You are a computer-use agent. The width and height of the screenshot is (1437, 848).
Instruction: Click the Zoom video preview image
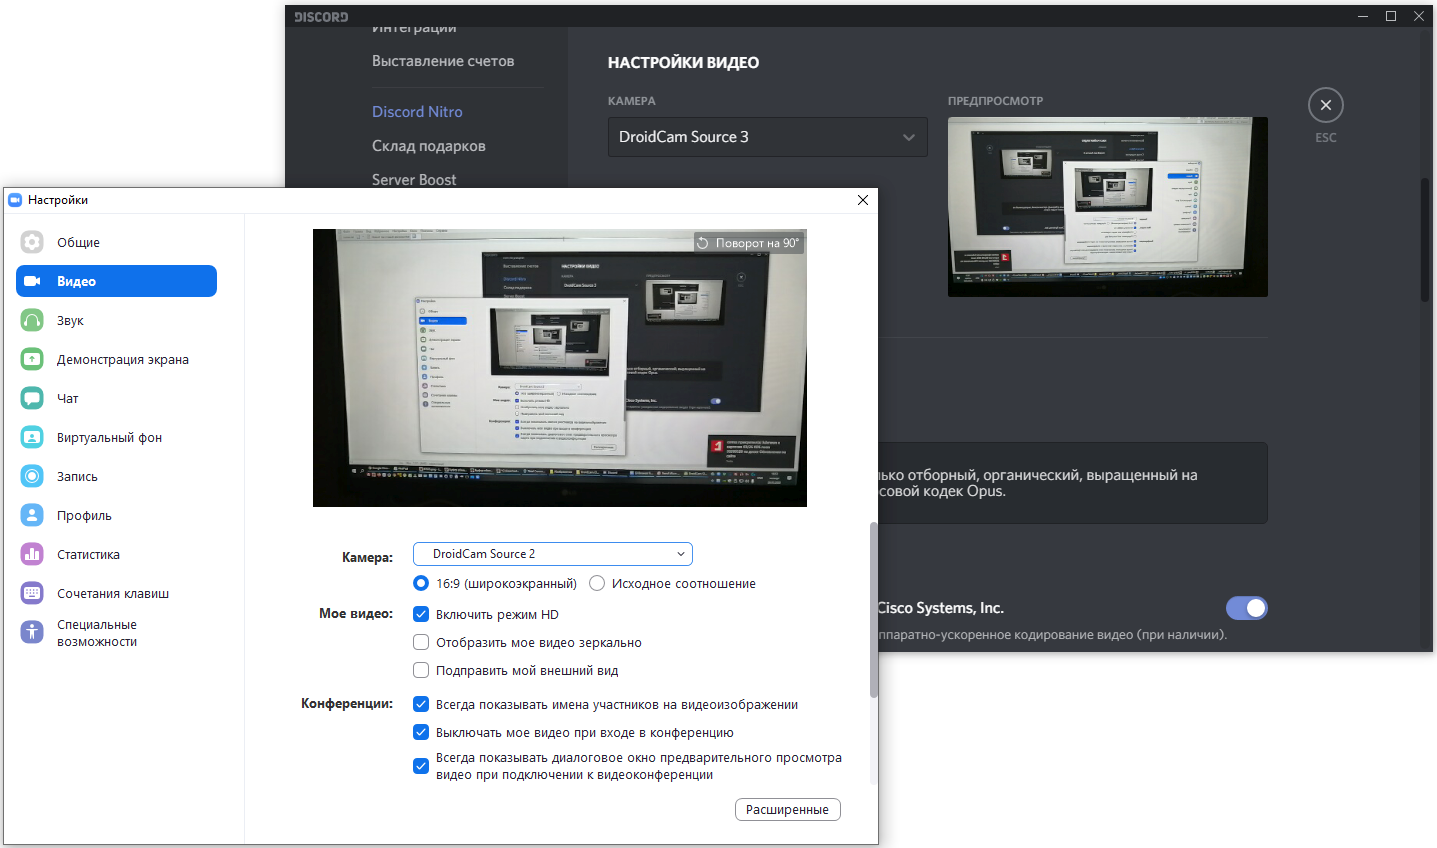[x=560, y=368]
